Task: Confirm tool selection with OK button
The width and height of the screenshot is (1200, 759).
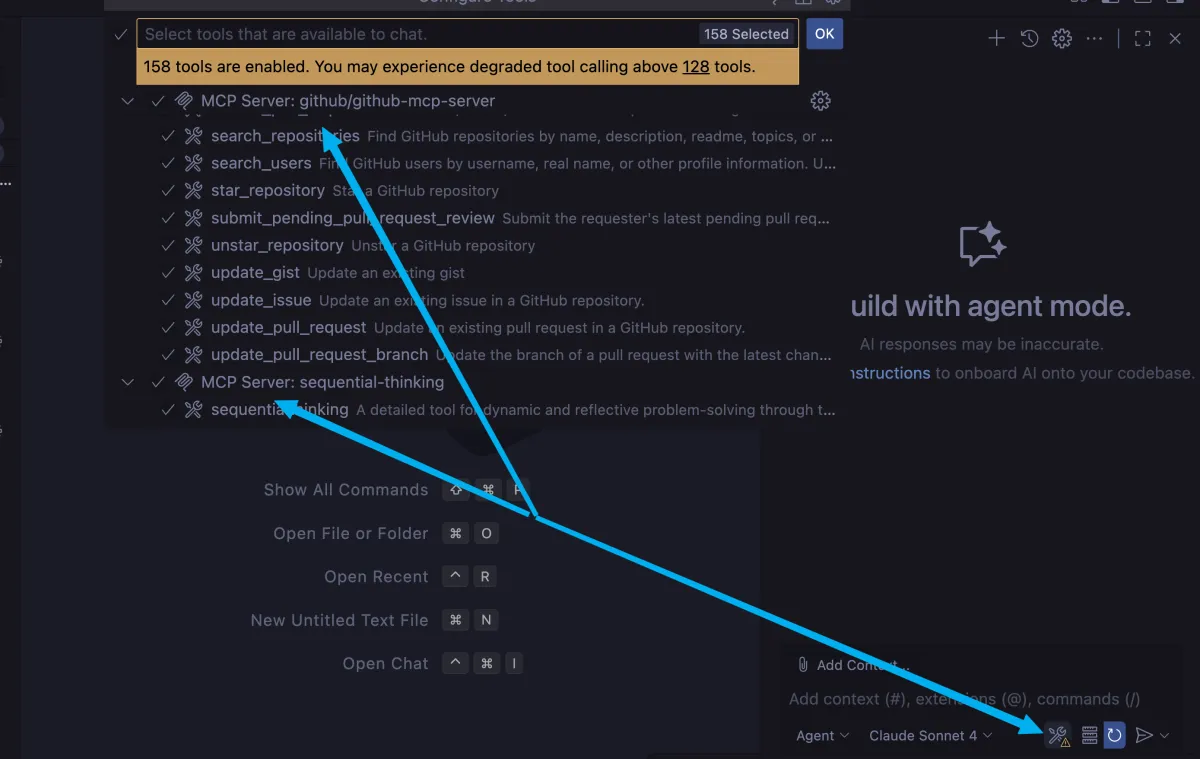Action: 824,33
